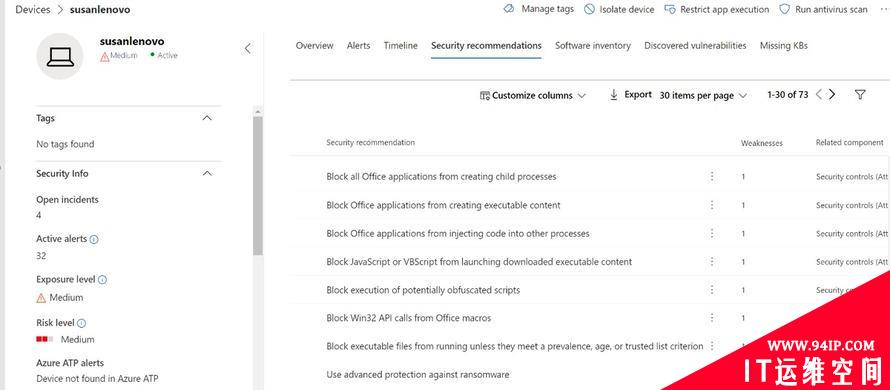Viewport: 890px width, 390px height.
Task: Click the Restrict app execution button
Action: pos(717,9)
